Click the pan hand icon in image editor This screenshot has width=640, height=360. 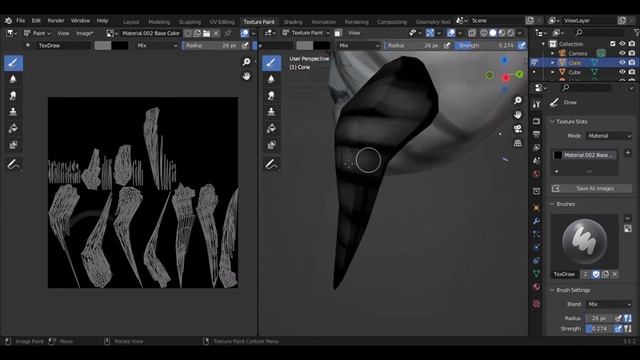(247, 76)
